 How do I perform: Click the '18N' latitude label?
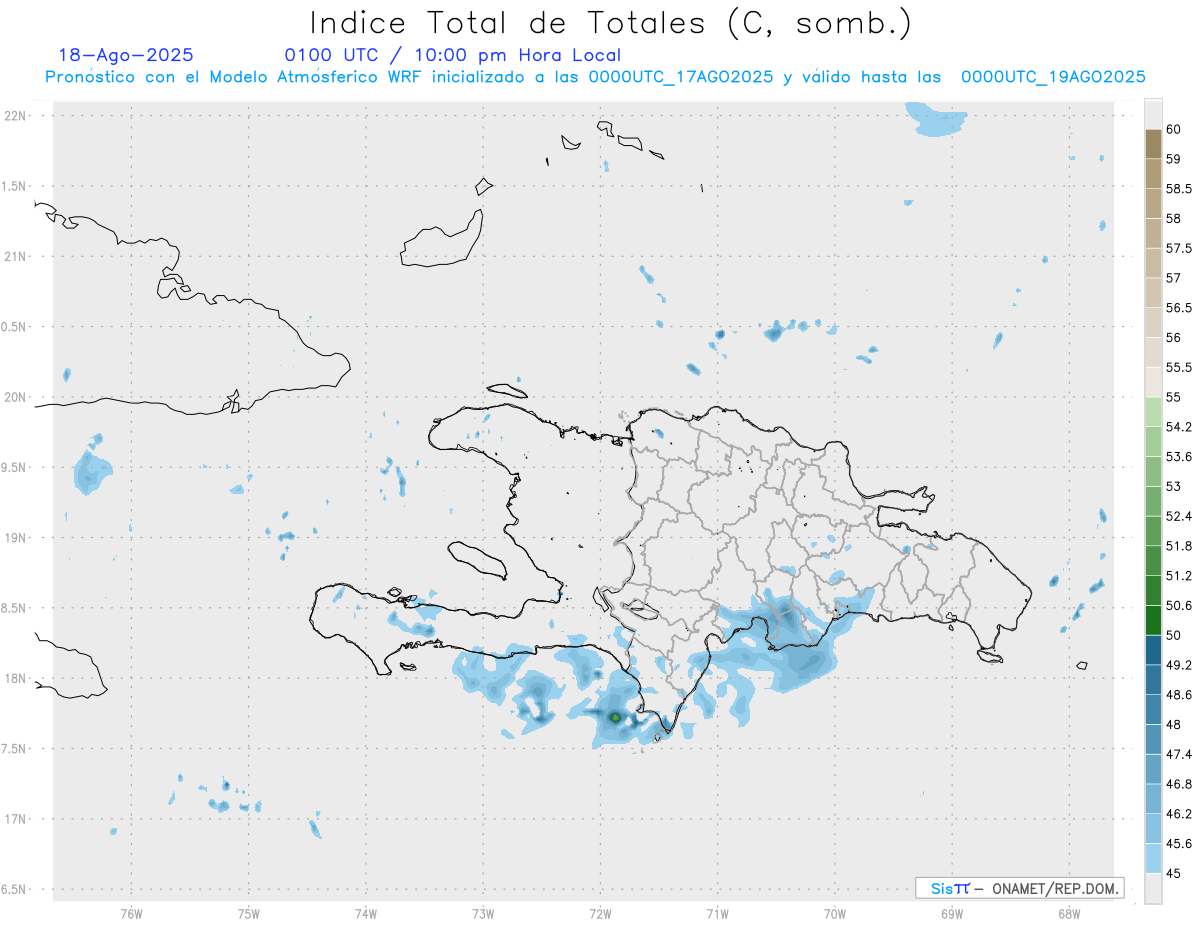tap(17, 678)
